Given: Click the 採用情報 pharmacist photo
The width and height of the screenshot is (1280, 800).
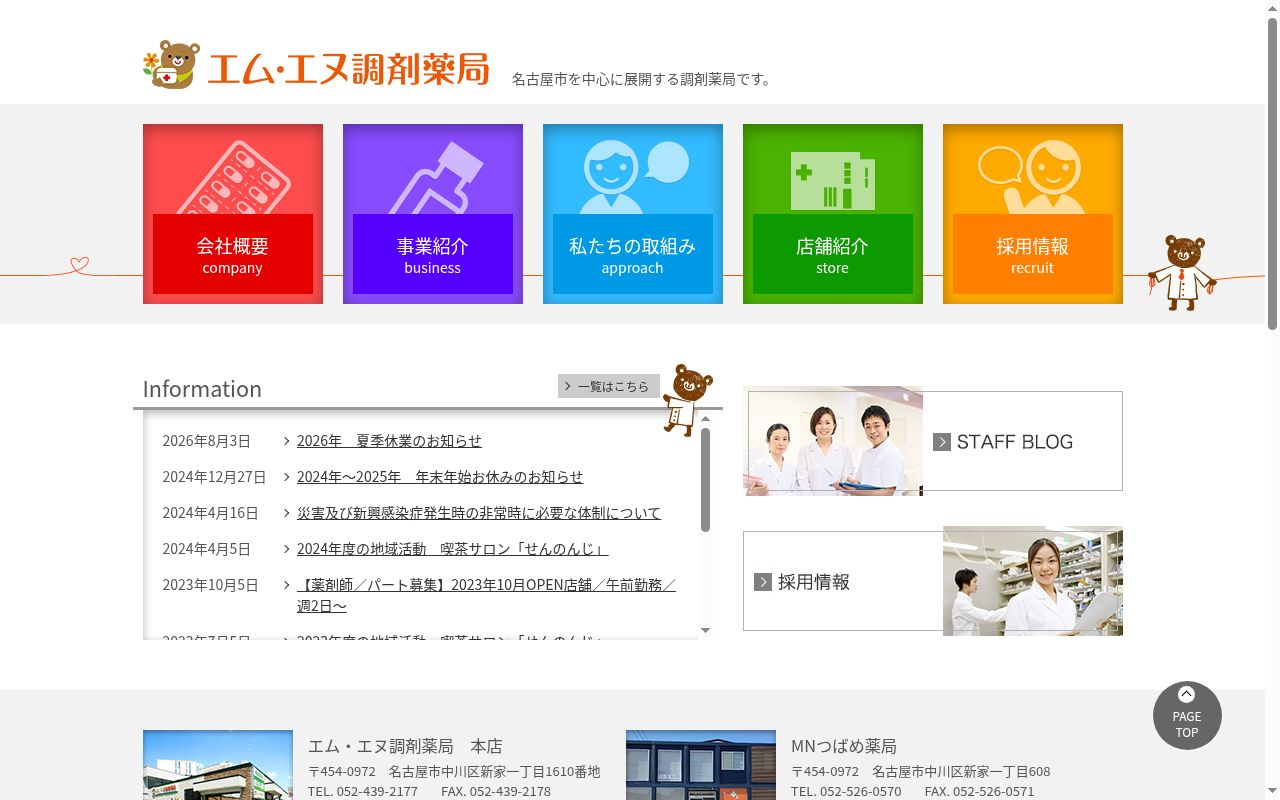Looking at the screenshot, I should pos(1033,581).
